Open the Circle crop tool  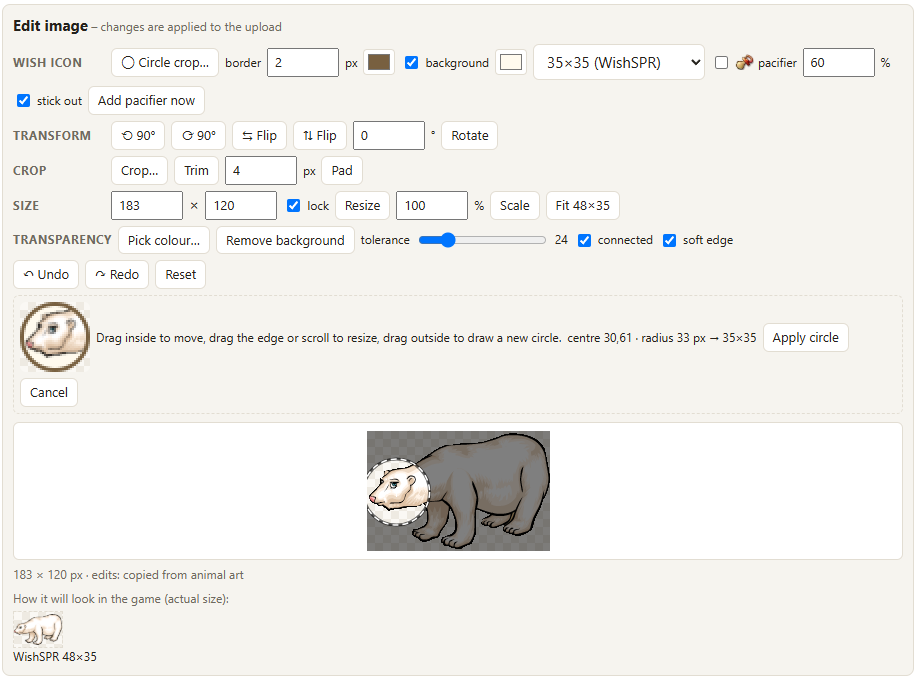point(165,62)
